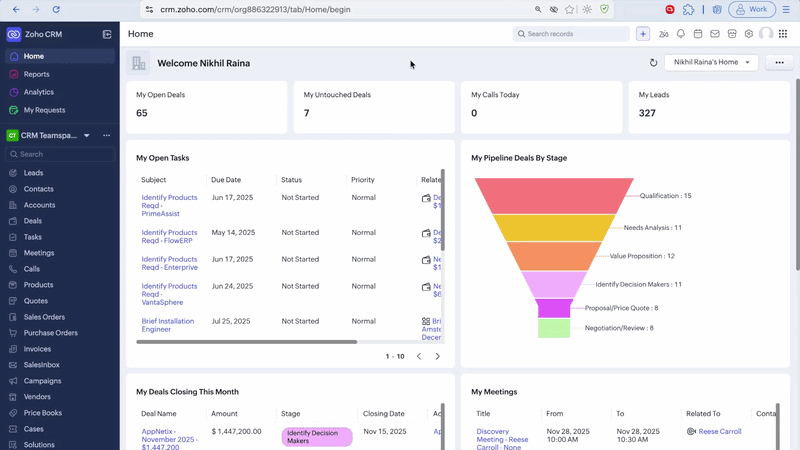Open the marketplace store icon
The height and width of the screenshot is (450, 800).
coord(732,34)
